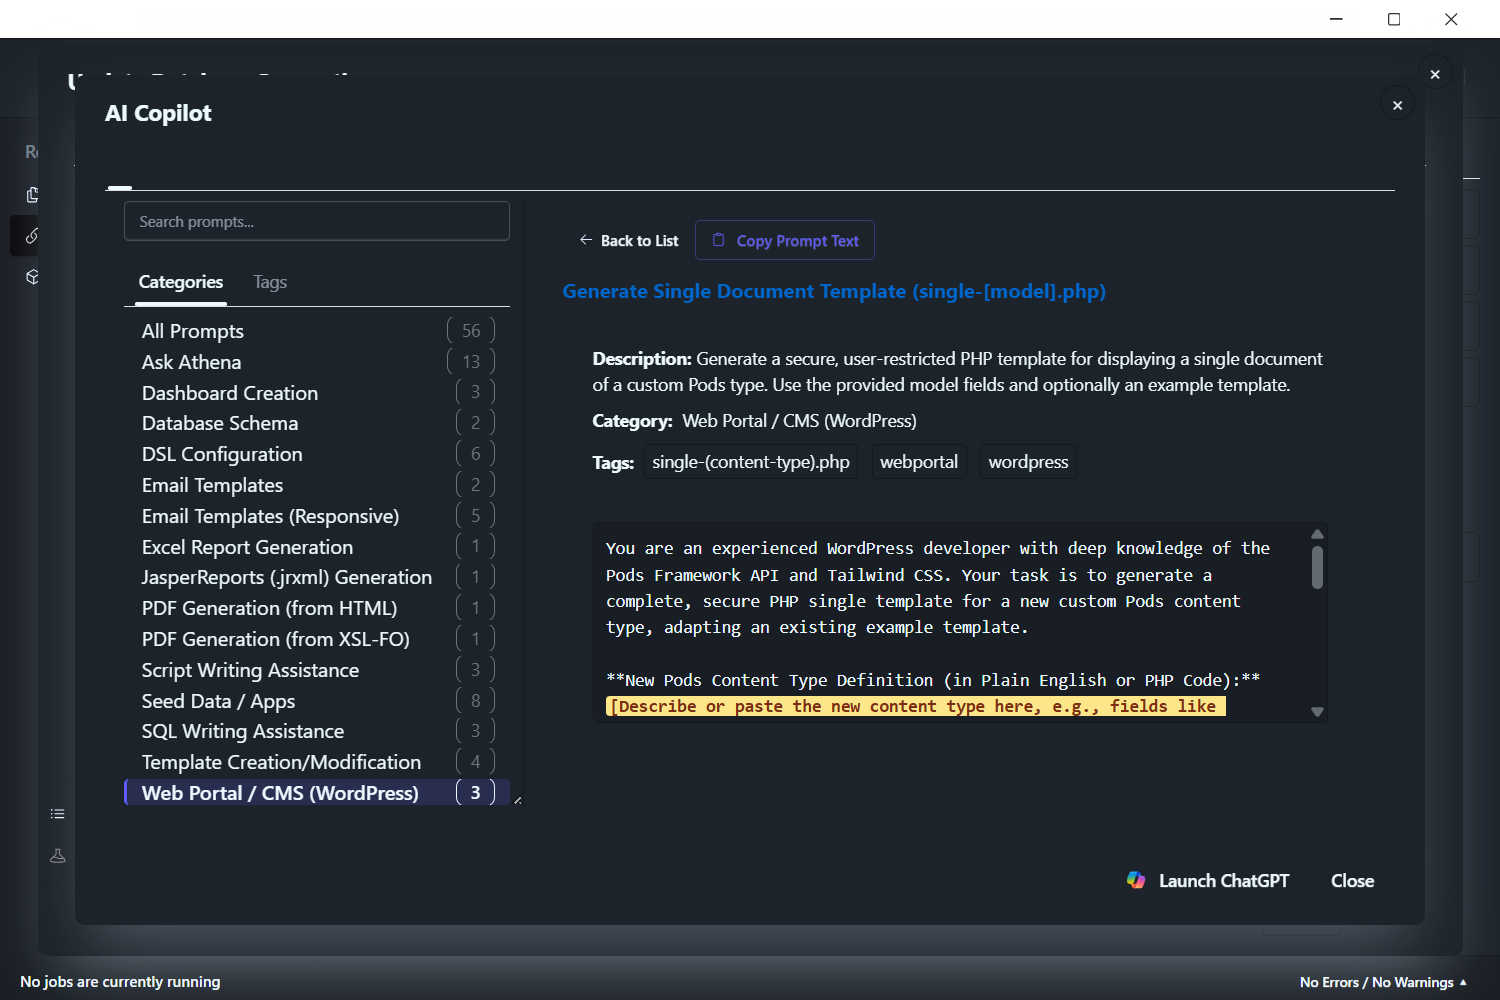Switch to the Tags tab
The image size is (1500, 1000).
(x=270, y=282)
